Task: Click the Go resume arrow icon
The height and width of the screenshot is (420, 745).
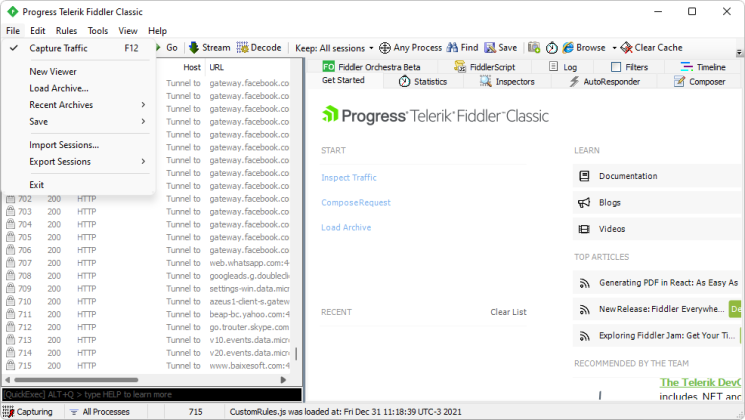Action: pyautogui.click(x=159, y=48)
